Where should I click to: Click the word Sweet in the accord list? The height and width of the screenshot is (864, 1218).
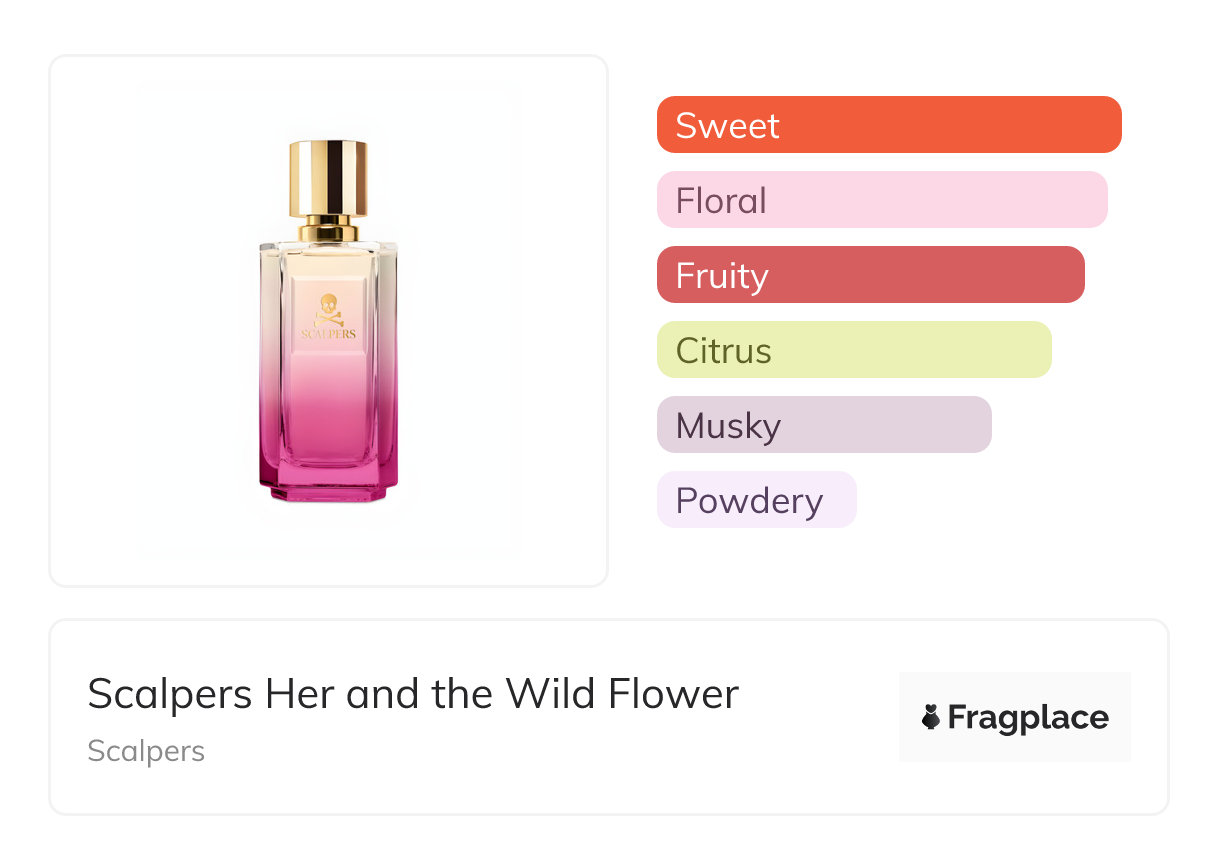(x=727, y=126)
